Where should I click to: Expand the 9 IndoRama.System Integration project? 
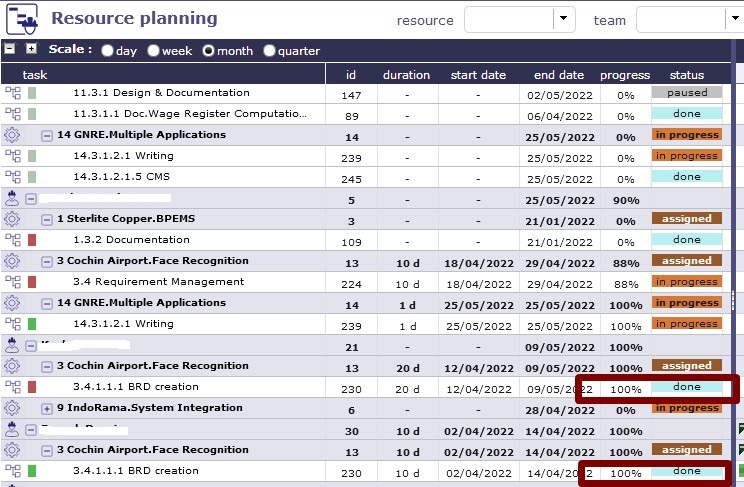point(47,408)
